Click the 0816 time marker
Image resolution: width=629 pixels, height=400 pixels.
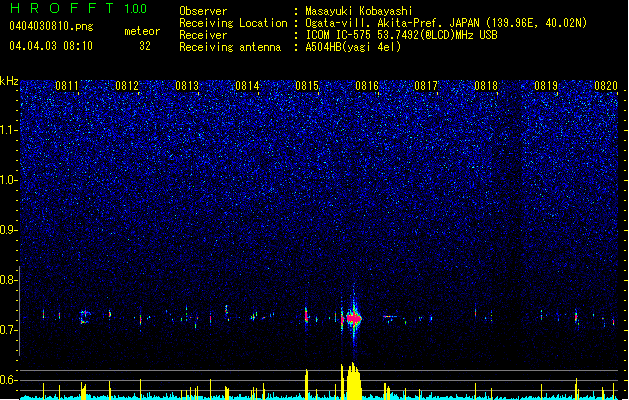click(x=367, y=86)
